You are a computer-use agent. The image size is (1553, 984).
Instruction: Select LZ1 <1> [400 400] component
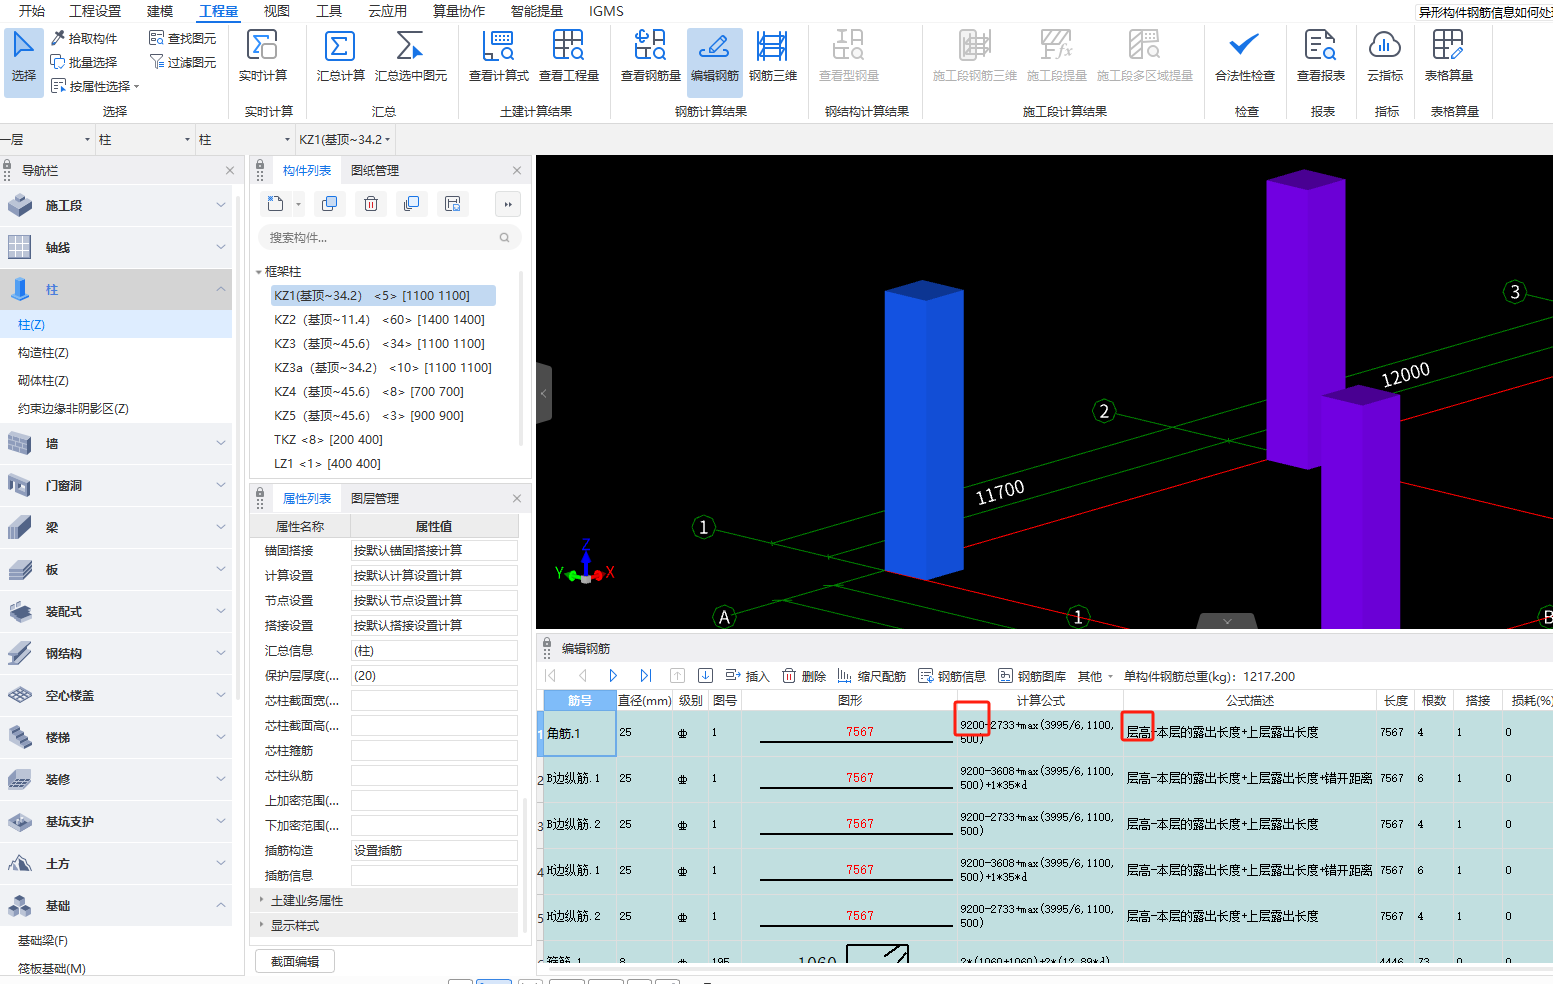(327, 464)
